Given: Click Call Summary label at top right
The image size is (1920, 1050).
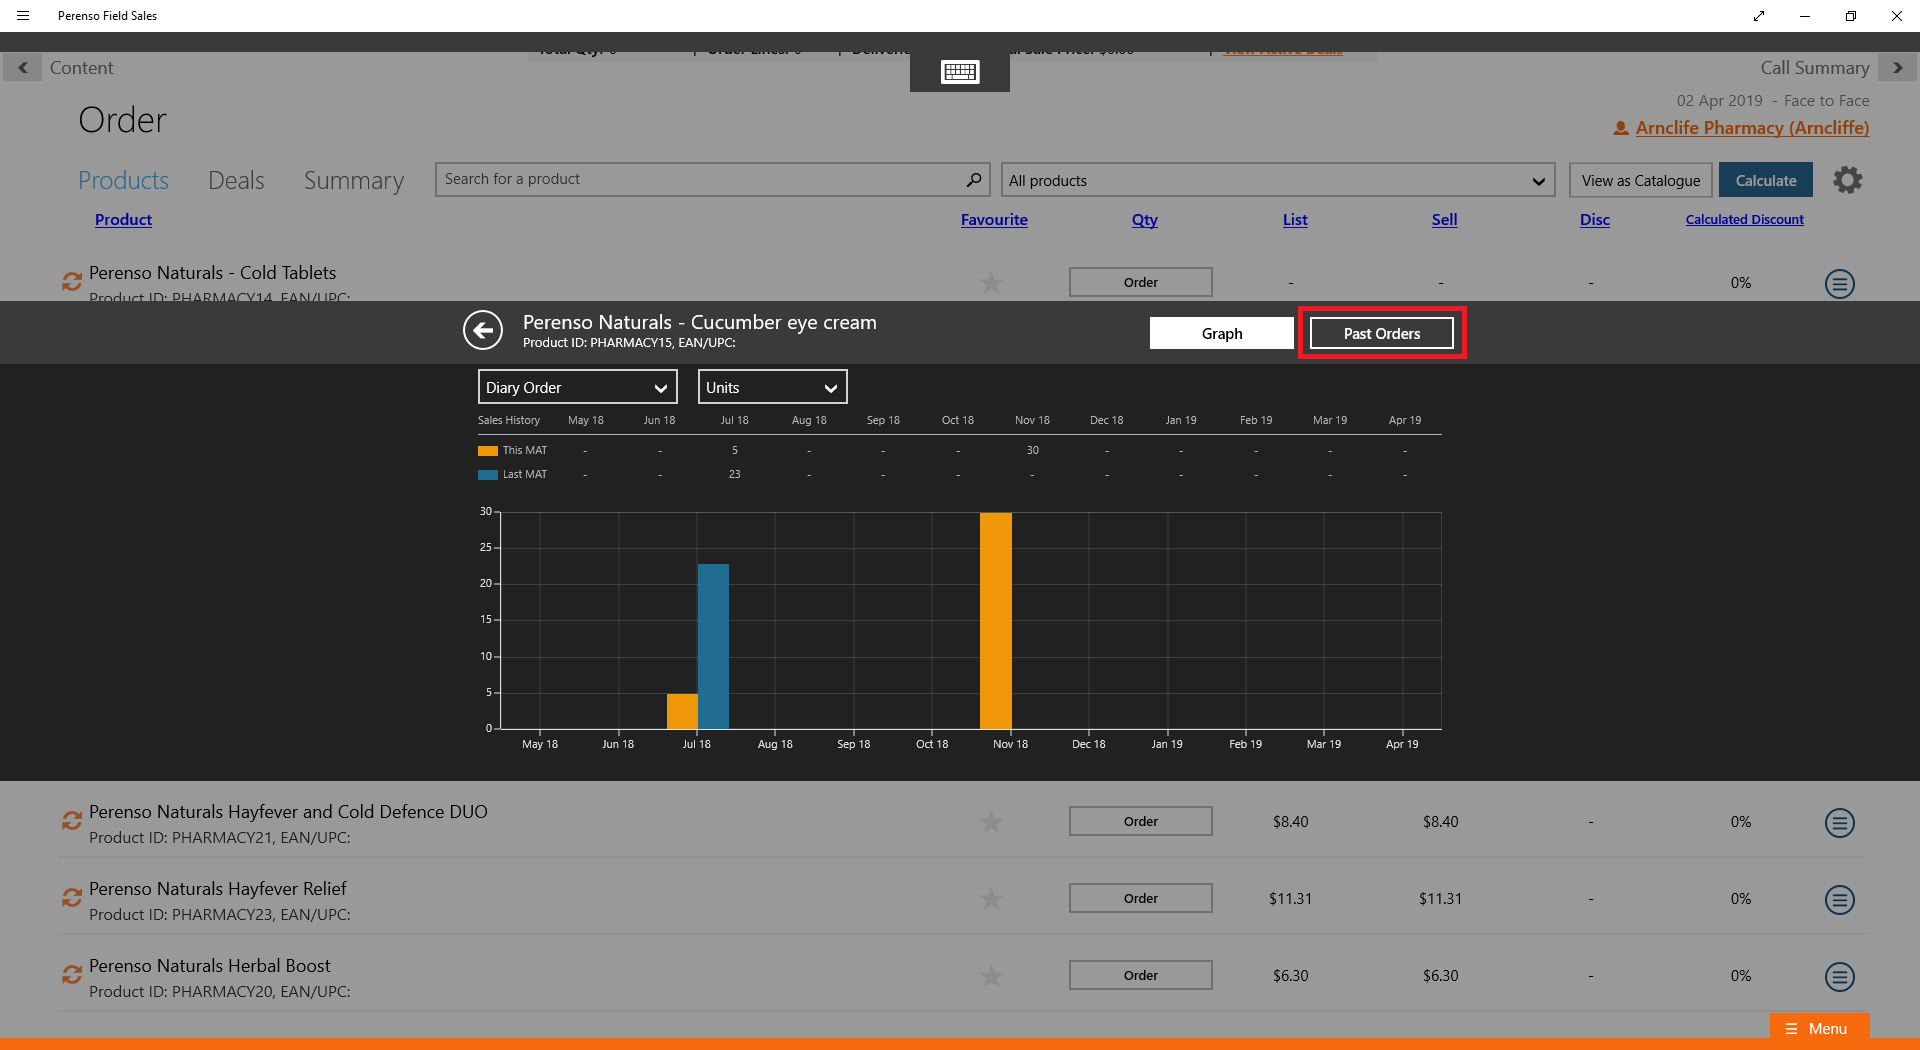Looking at the screenshot, I should pyautogui.click(x=1815, y=68).
